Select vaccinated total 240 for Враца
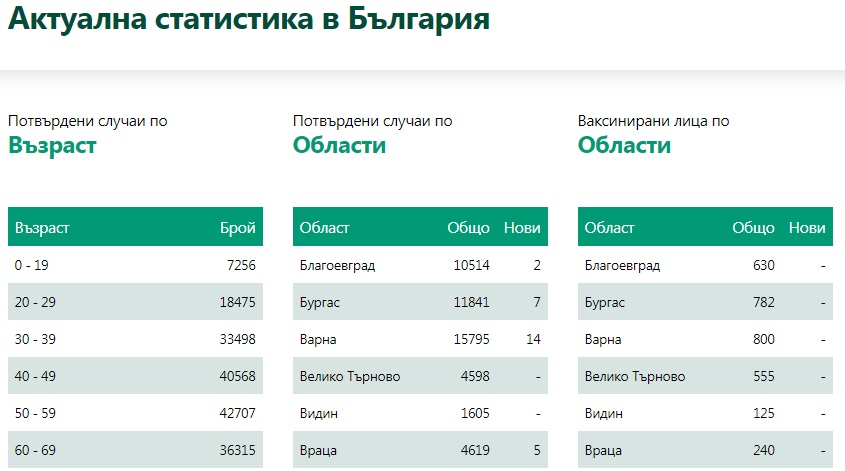This screenshot has height=471, width=845. [764, 450]
